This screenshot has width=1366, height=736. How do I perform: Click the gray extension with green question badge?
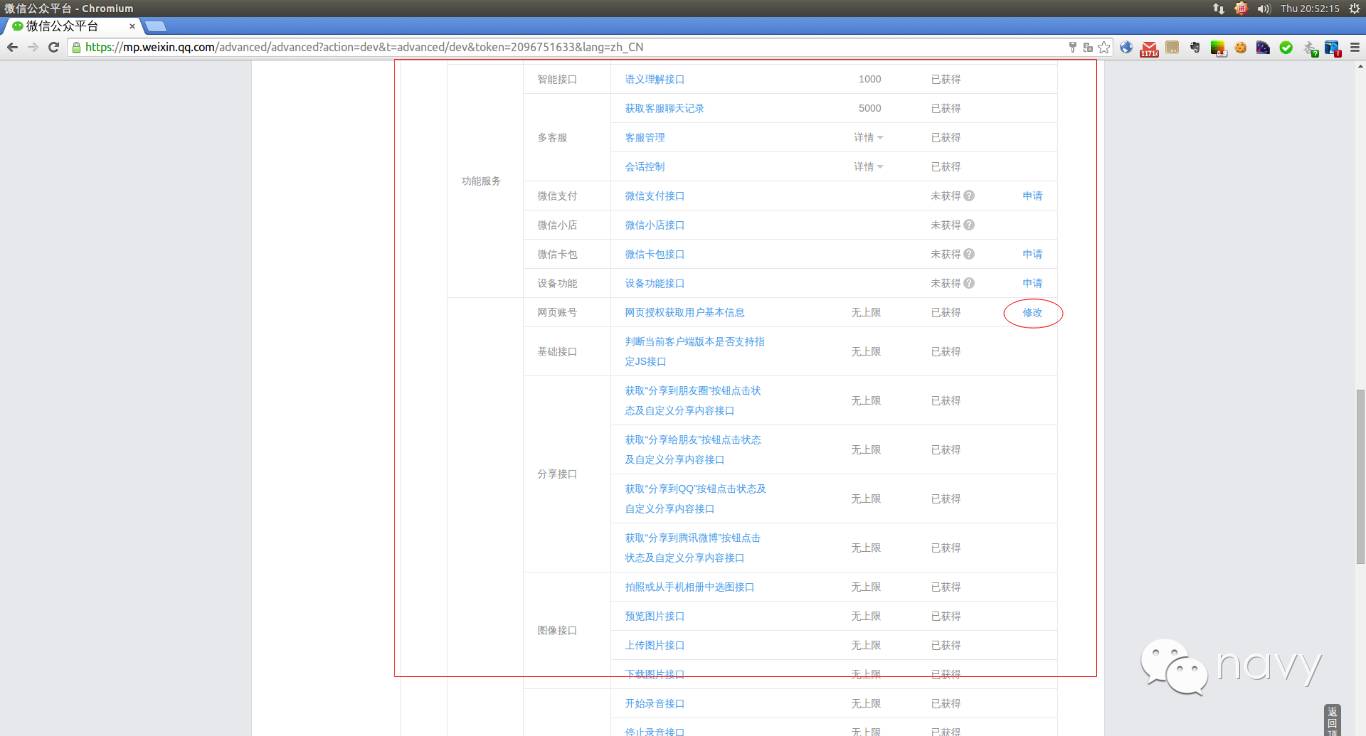point(1310,47)
